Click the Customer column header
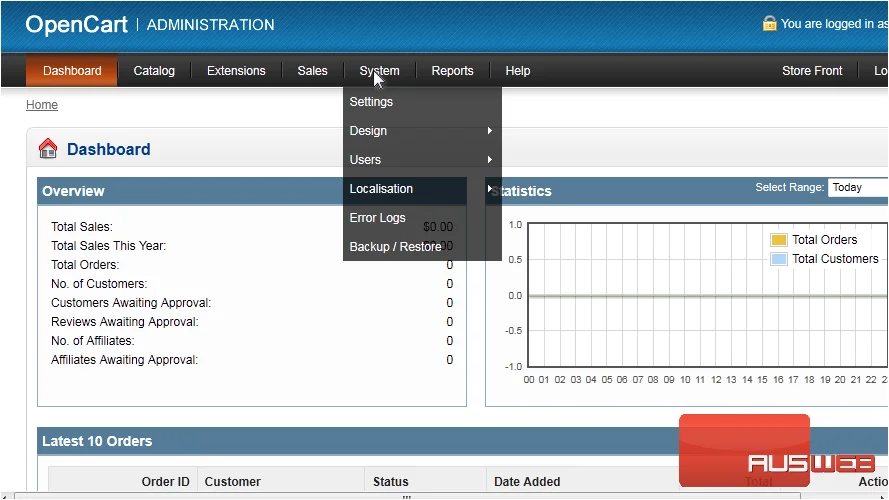This screenshot has width=889, height=500. point(232,481)
